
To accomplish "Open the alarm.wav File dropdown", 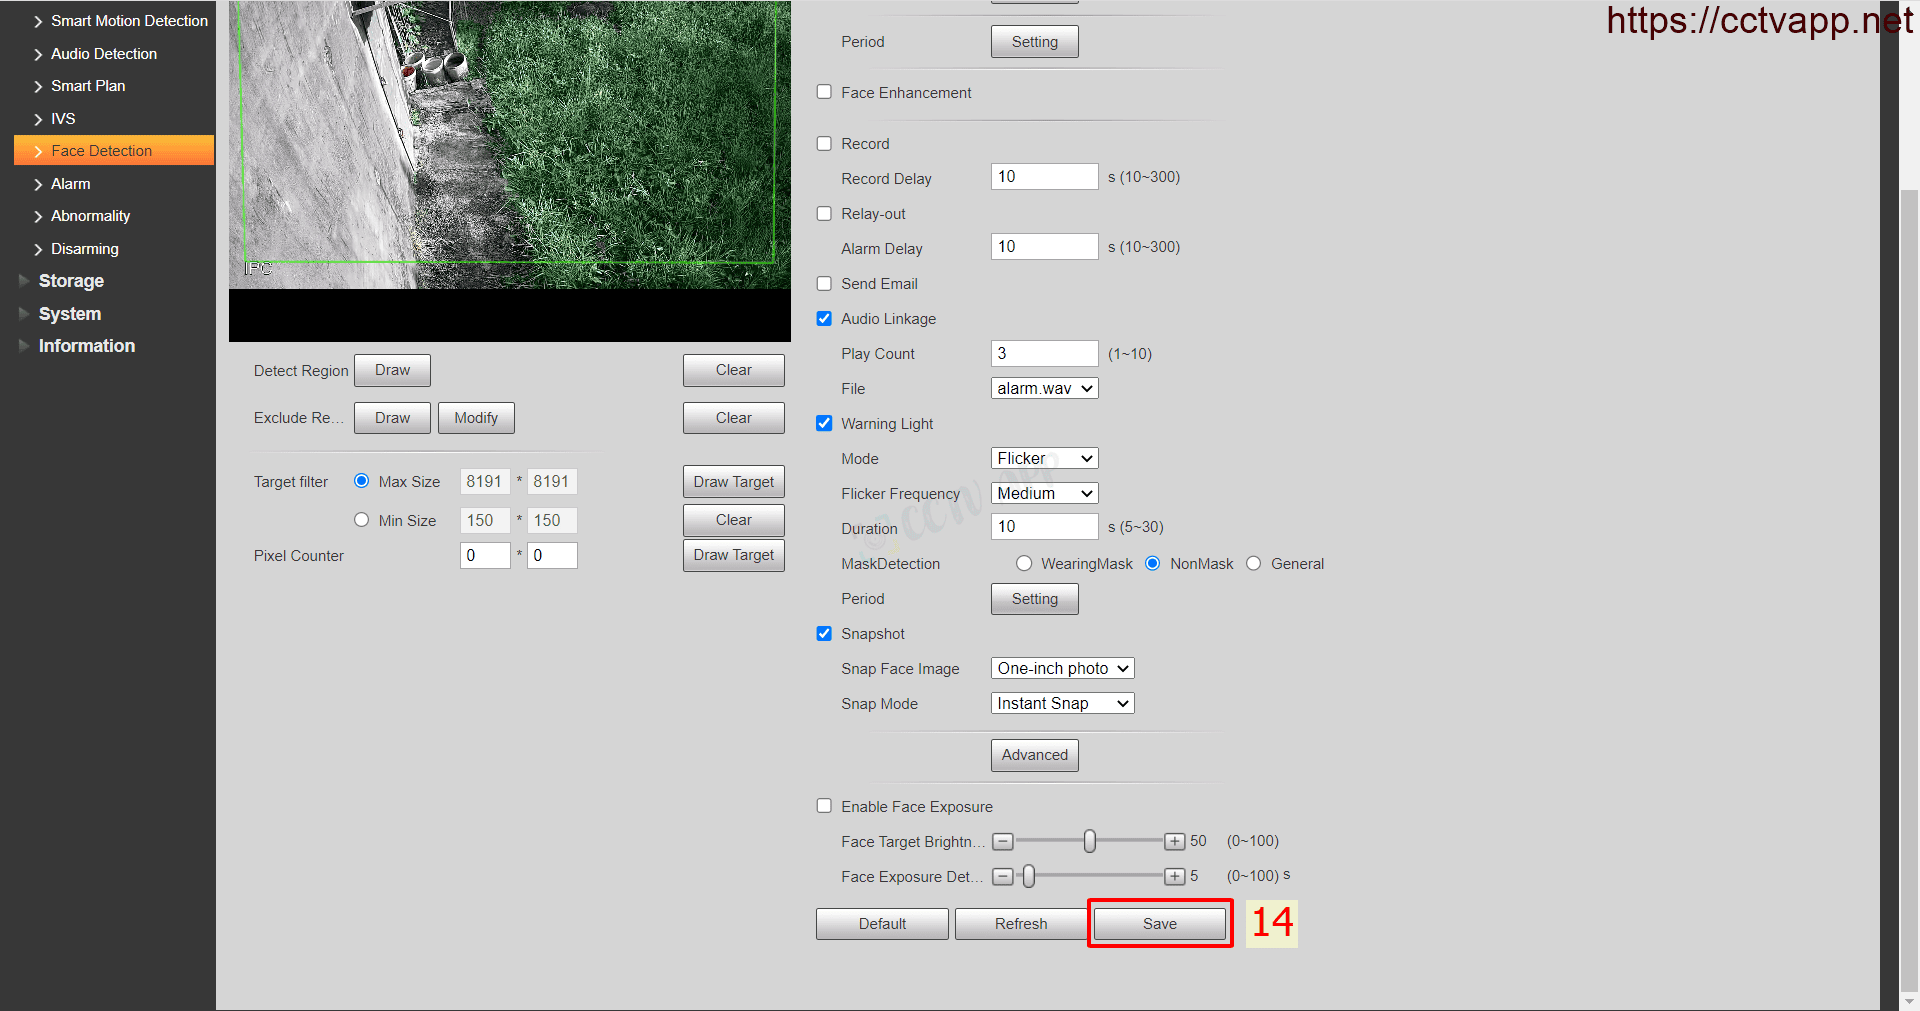I will (1044, 388).
